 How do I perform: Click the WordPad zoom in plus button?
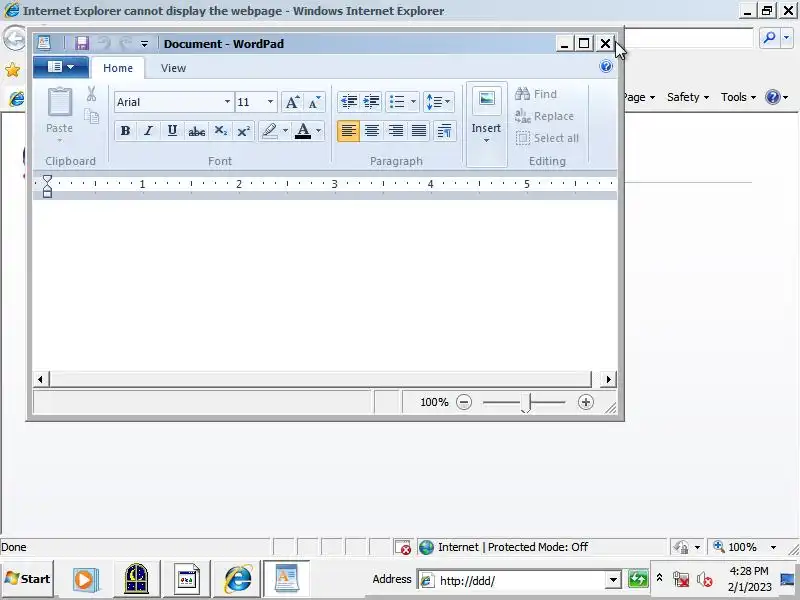click(x=586, y=403)
